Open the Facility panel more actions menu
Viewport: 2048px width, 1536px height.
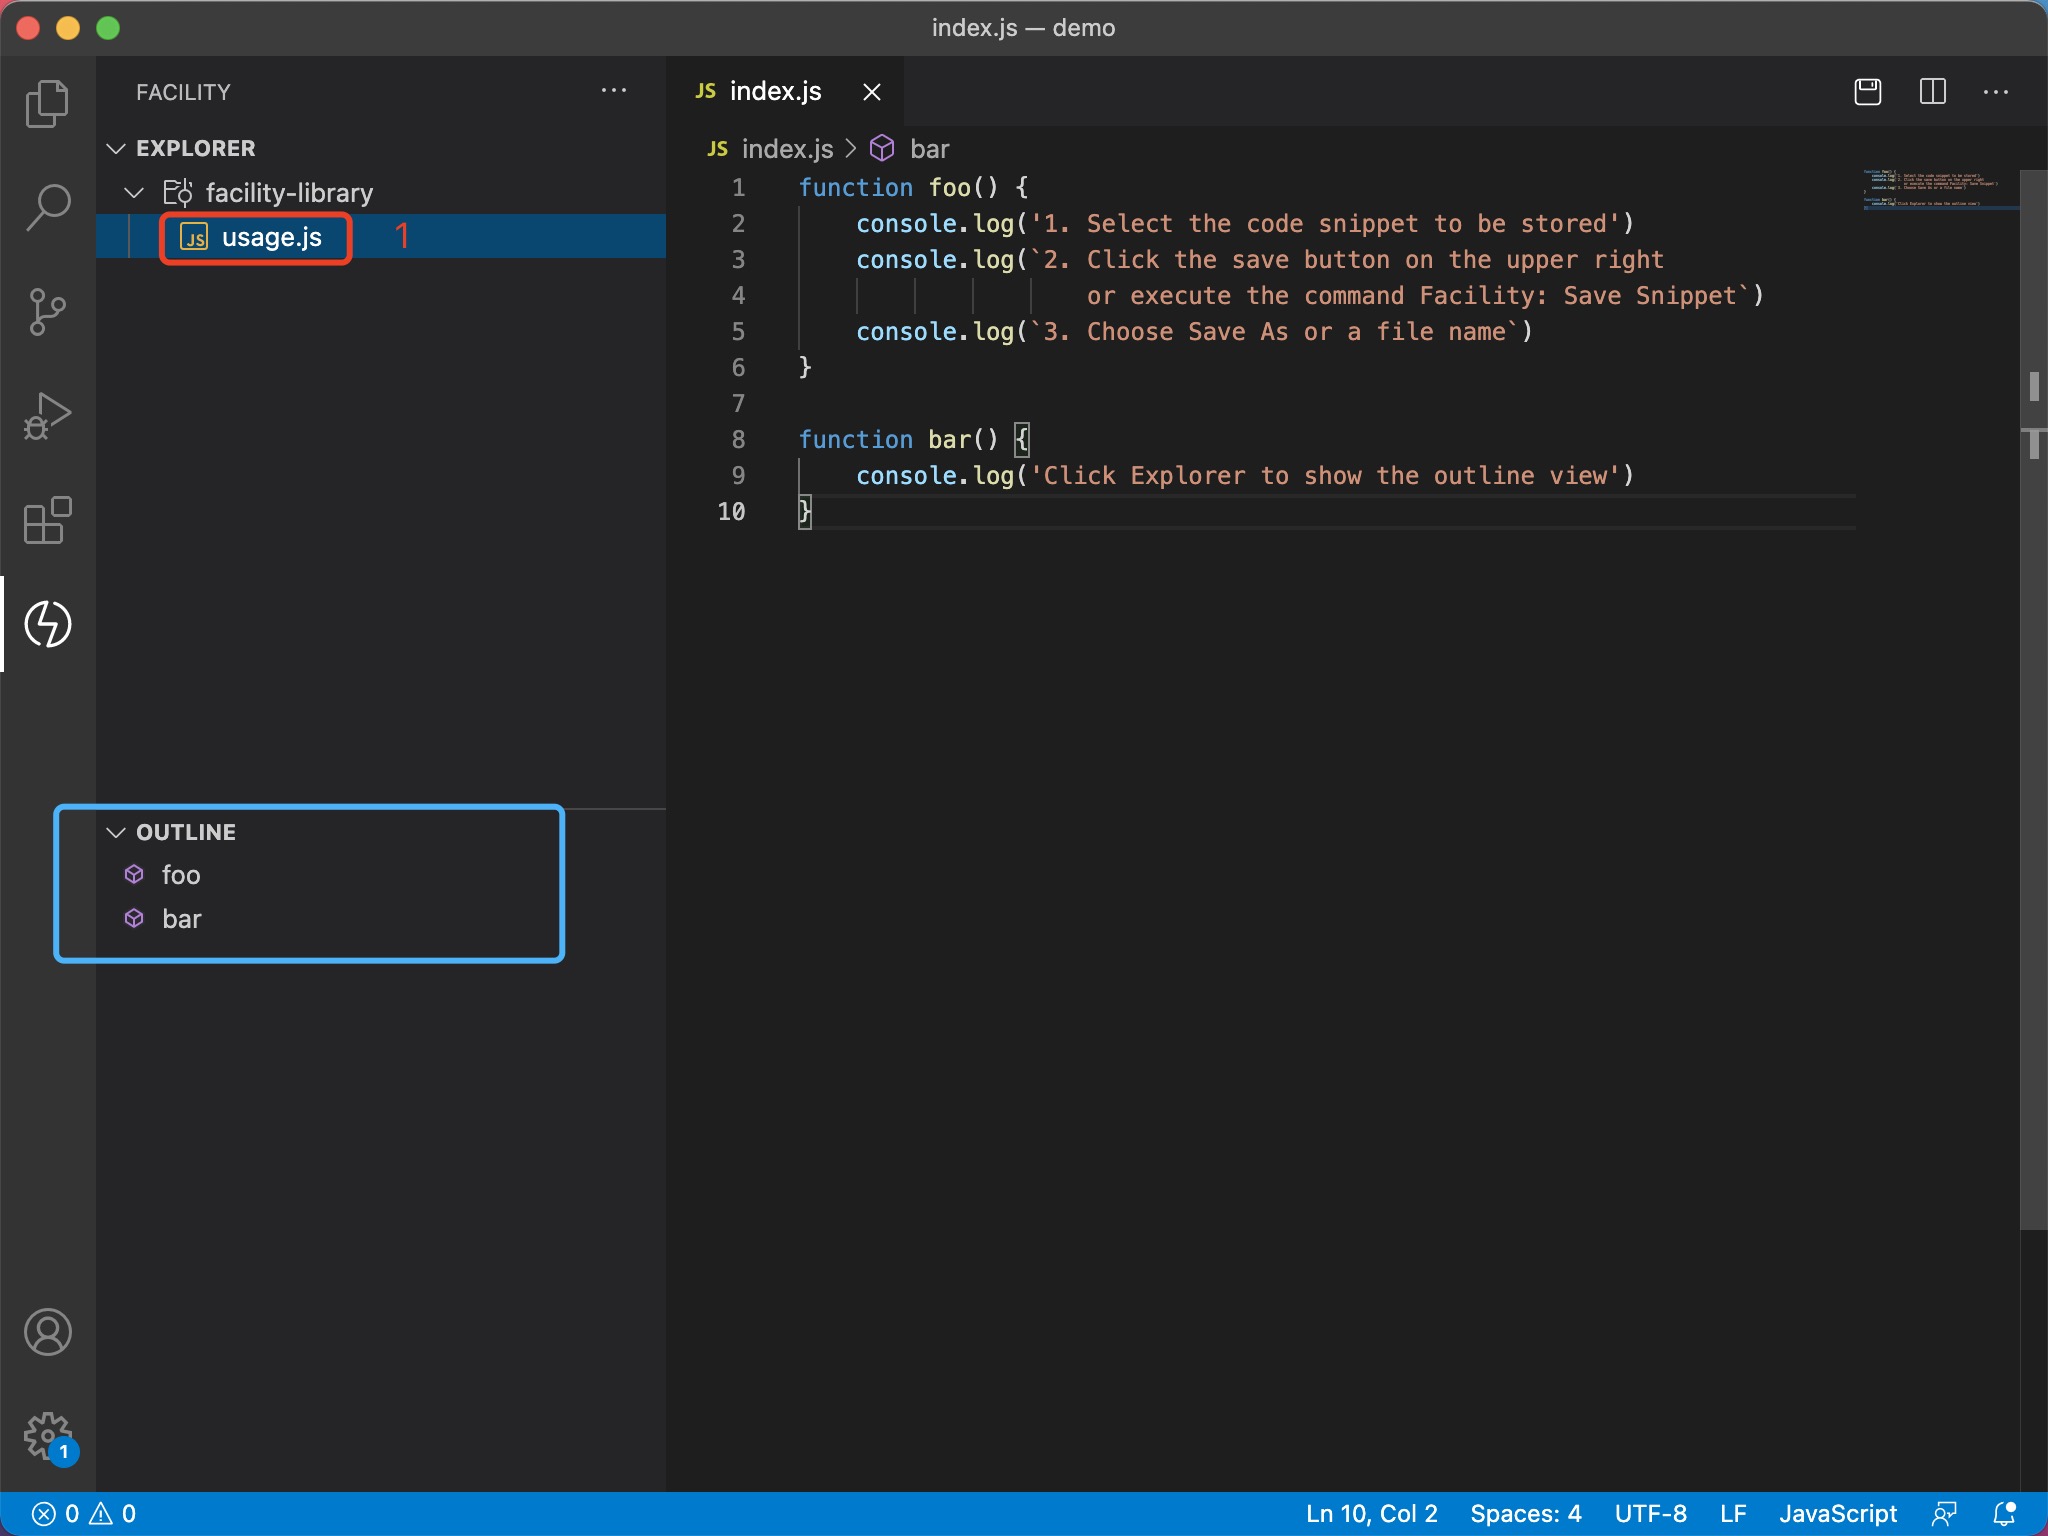[x=613, y=92]
